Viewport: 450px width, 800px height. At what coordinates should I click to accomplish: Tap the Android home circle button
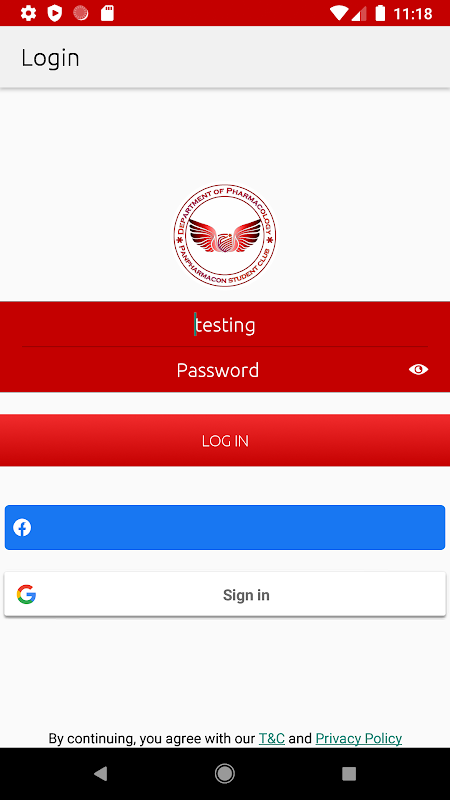[x=225, y=774]
